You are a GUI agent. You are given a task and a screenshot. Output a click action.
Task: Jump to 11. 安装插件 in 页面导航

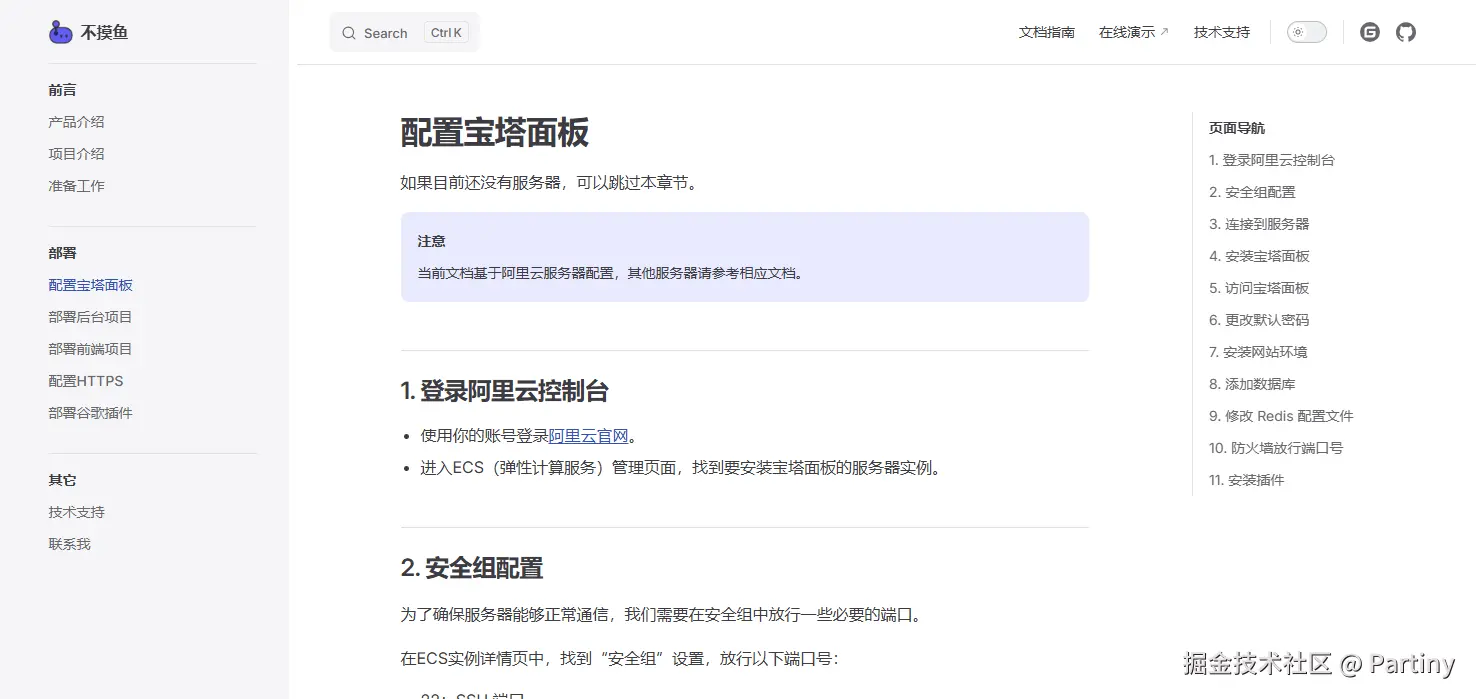[x=1245, y=479]
